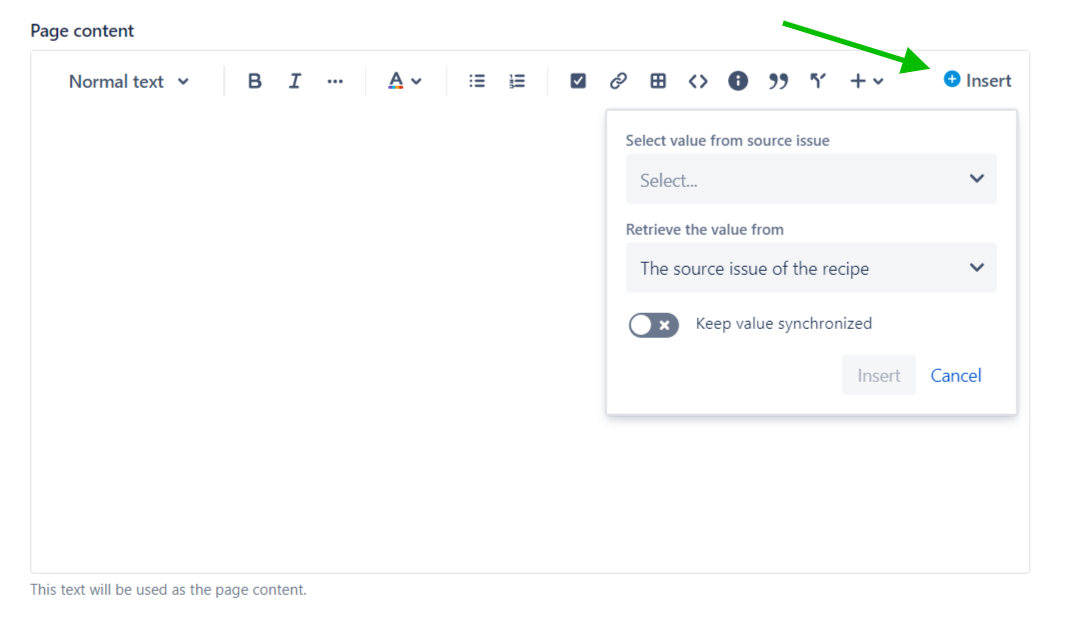This screenshot has height=630, width=1082.
Task: Click the Cancel link in popup
Action: coord(956,375)
